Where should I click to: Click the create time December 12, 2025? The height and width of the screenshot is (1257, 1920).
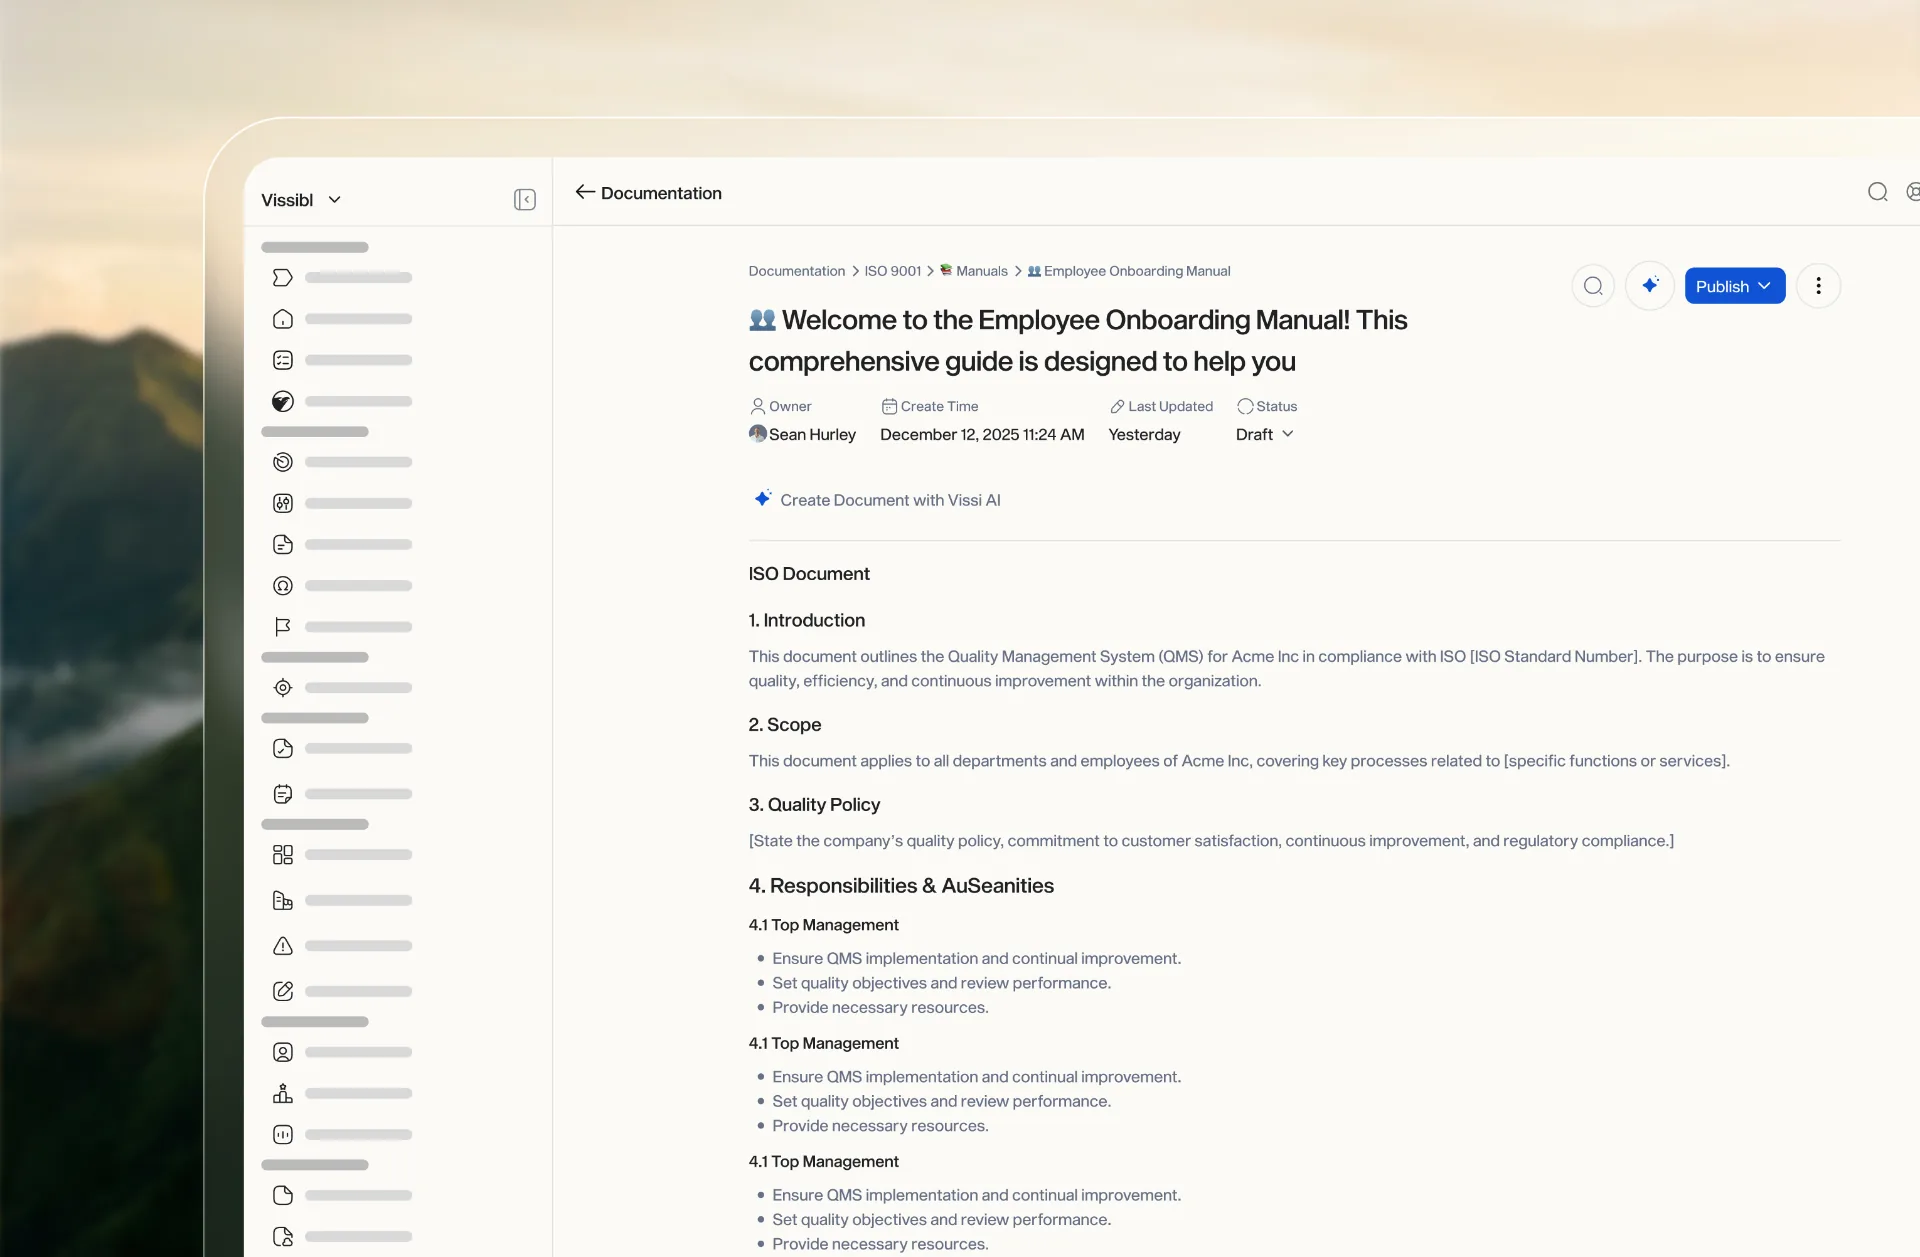point(982,434)
